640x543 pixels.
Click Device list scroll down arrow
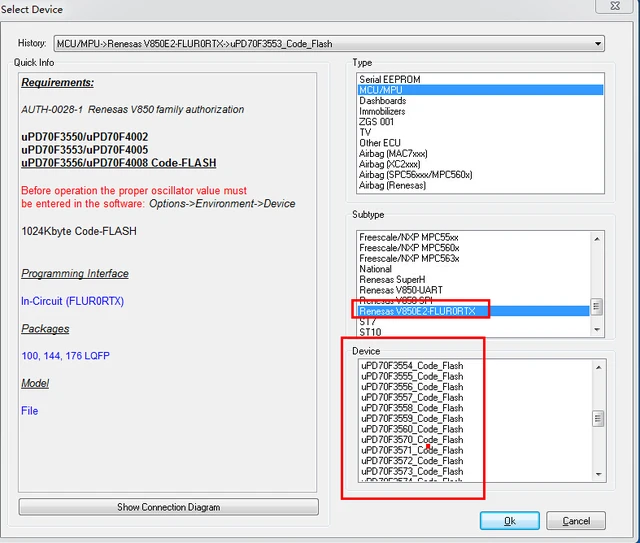[x=598, y=474]
